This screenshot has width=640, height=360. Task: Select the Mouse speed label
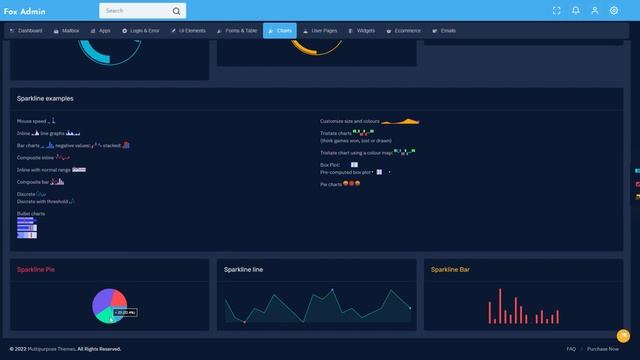tap(31, 121)
